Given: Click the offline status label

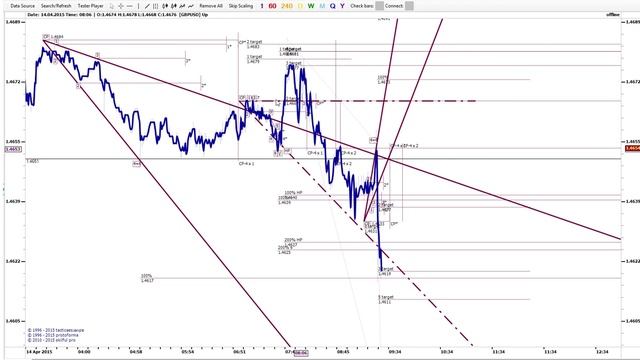Looking at the screenshot, I should click(x=613, y=15).
